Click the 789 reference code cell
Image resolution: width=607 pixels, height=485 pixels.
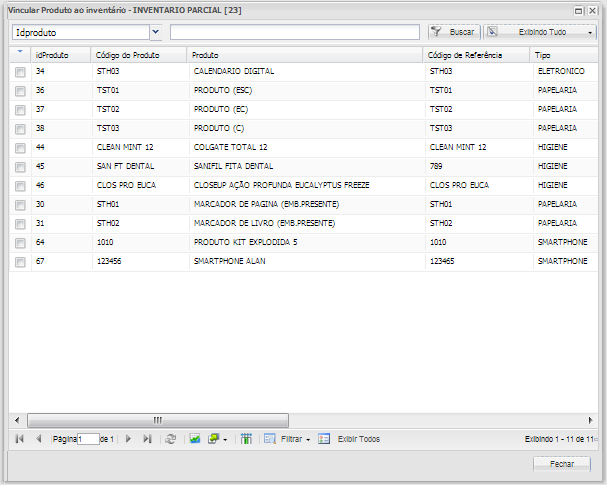[478, 166]
